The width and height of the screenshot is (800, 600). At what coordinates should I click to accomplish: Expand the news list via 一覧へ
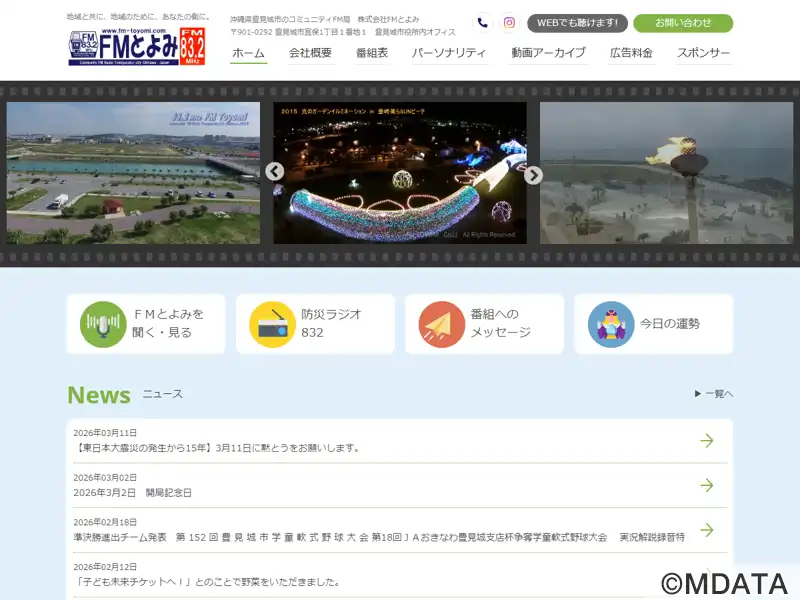pyautogui.click(x=714, y=394)
